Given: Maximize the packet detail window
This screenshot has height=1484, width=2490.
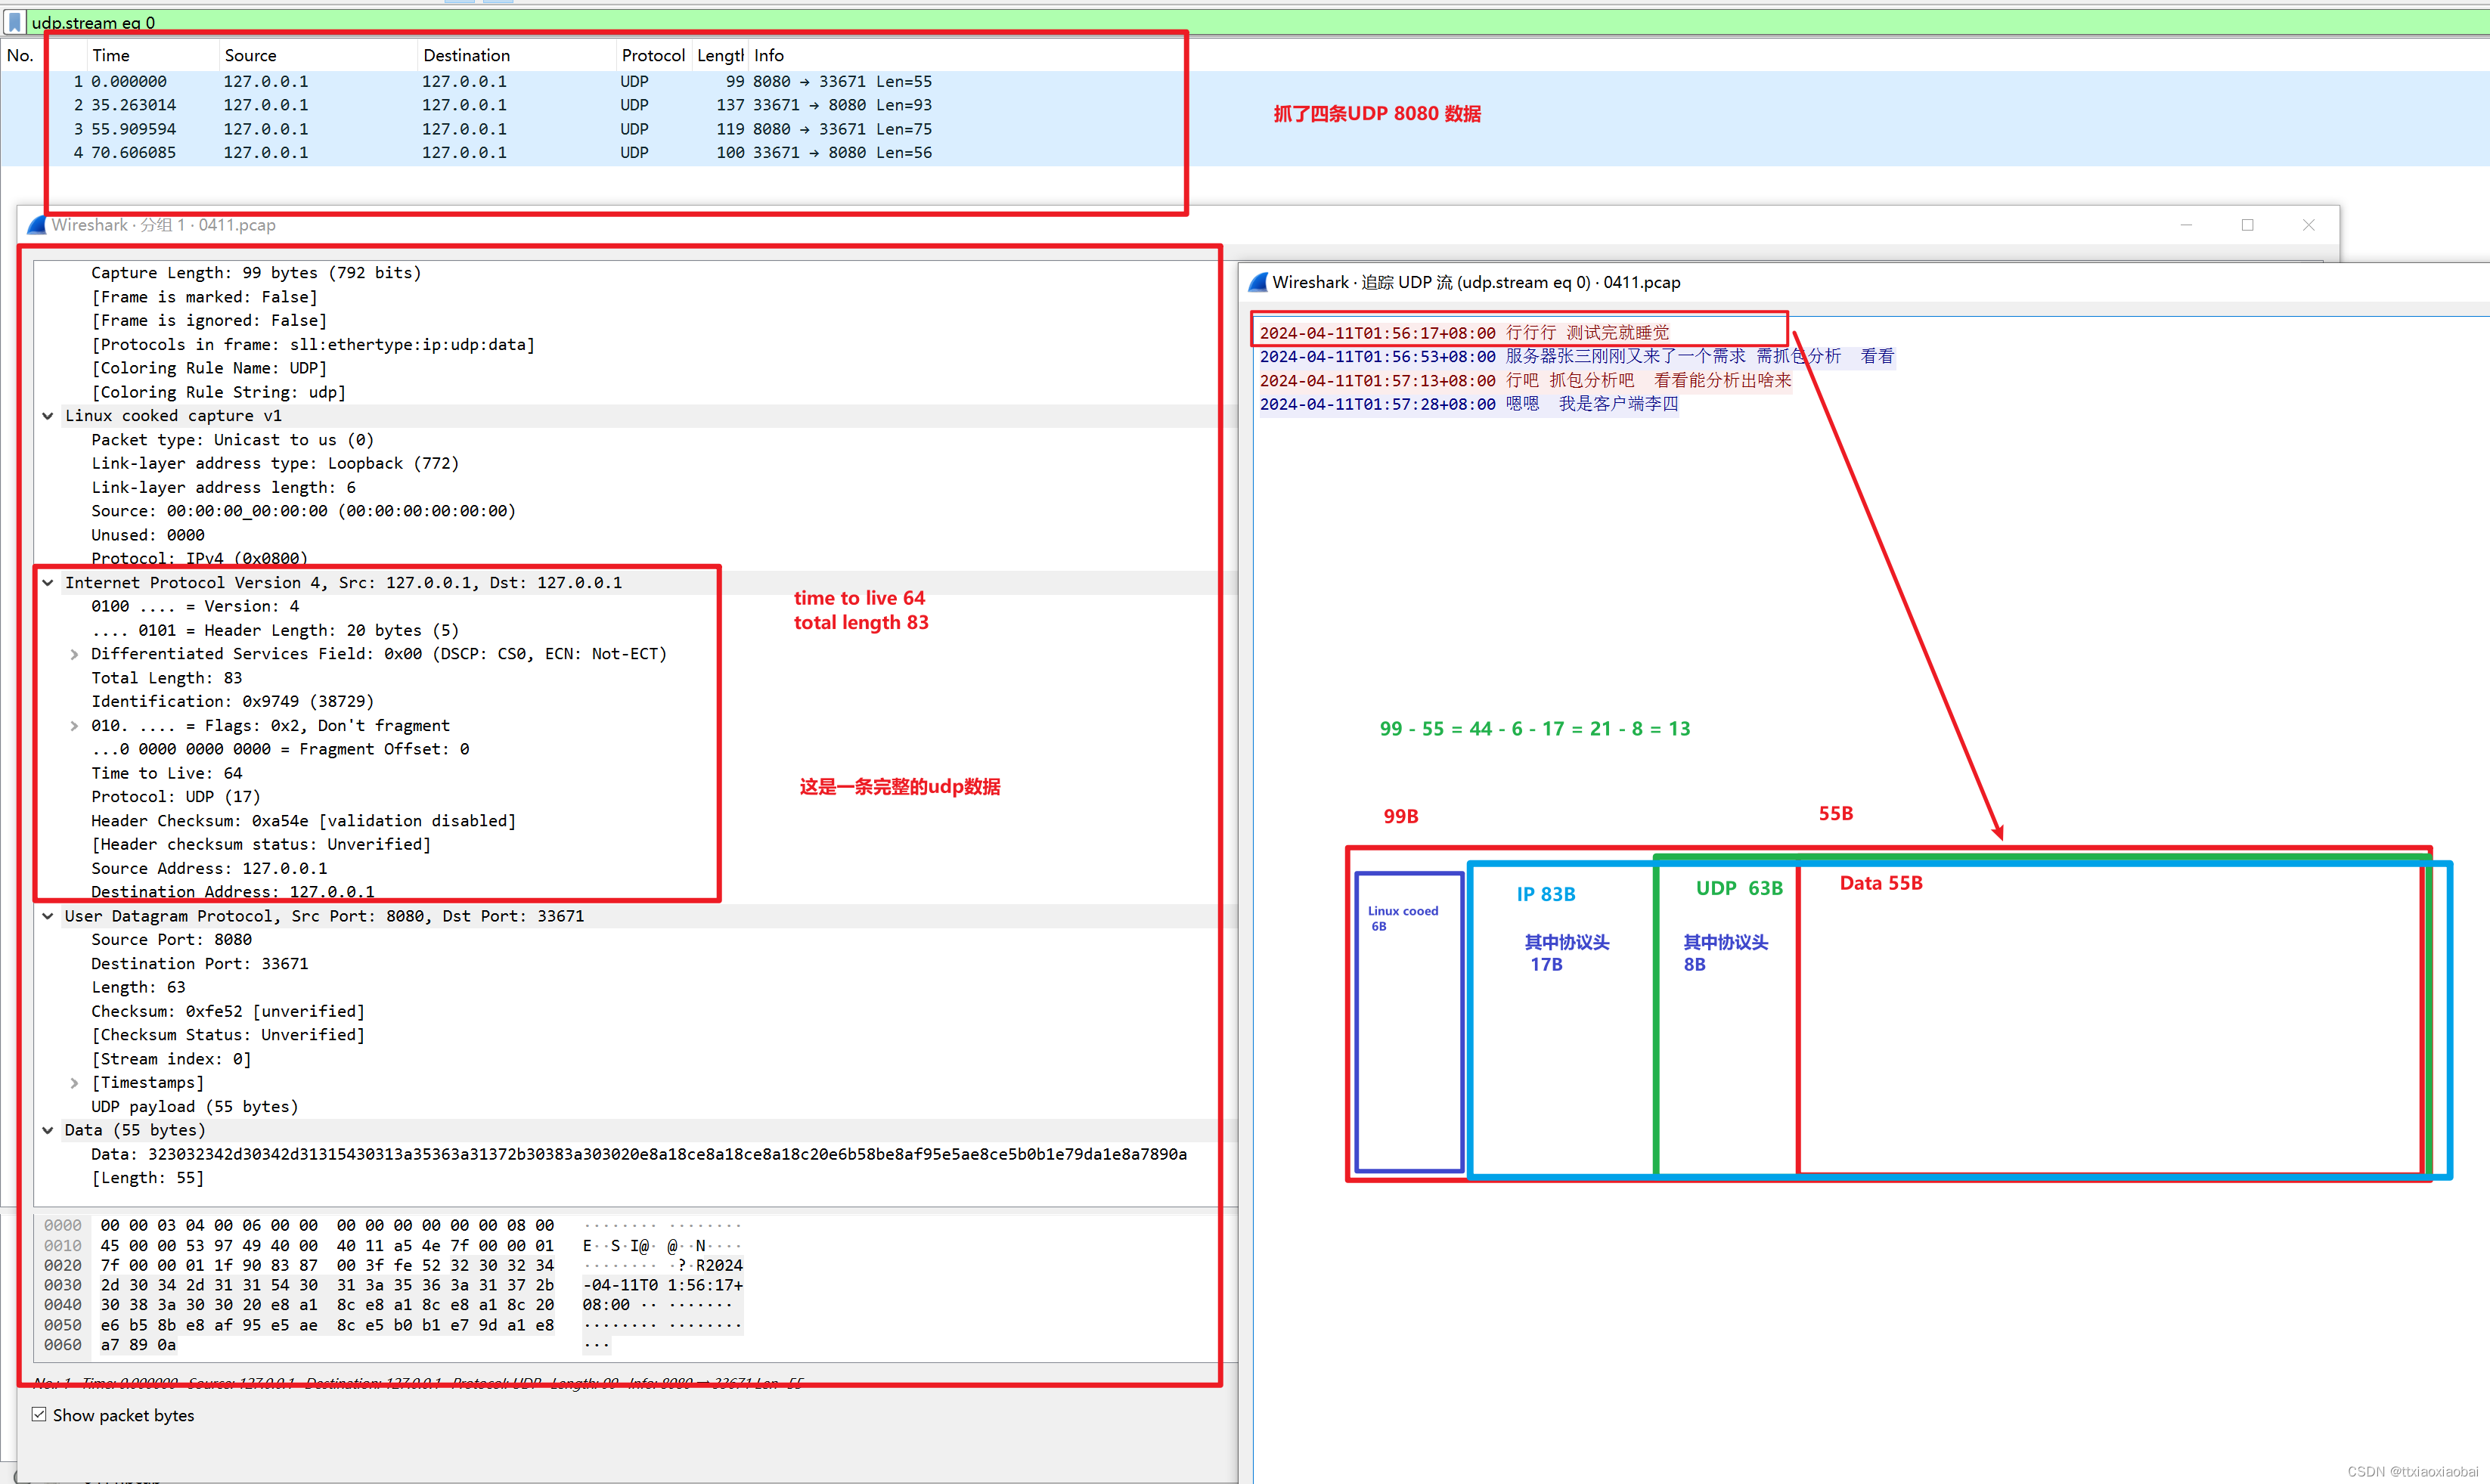Looking at the screenshot, I should (2247, 225).
